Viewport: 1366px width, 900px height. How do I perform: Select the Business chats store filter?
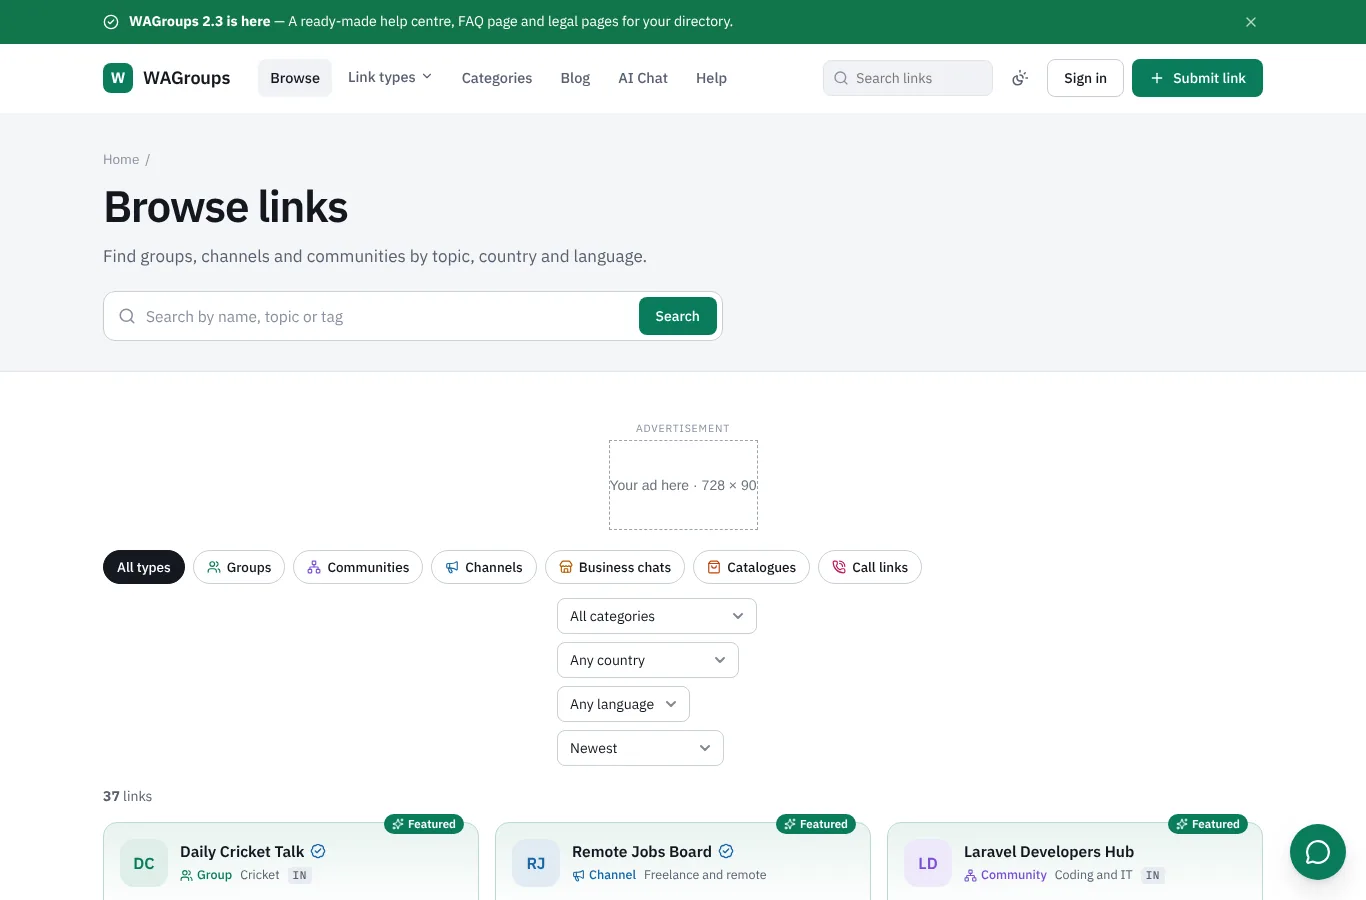coord(615,567)
